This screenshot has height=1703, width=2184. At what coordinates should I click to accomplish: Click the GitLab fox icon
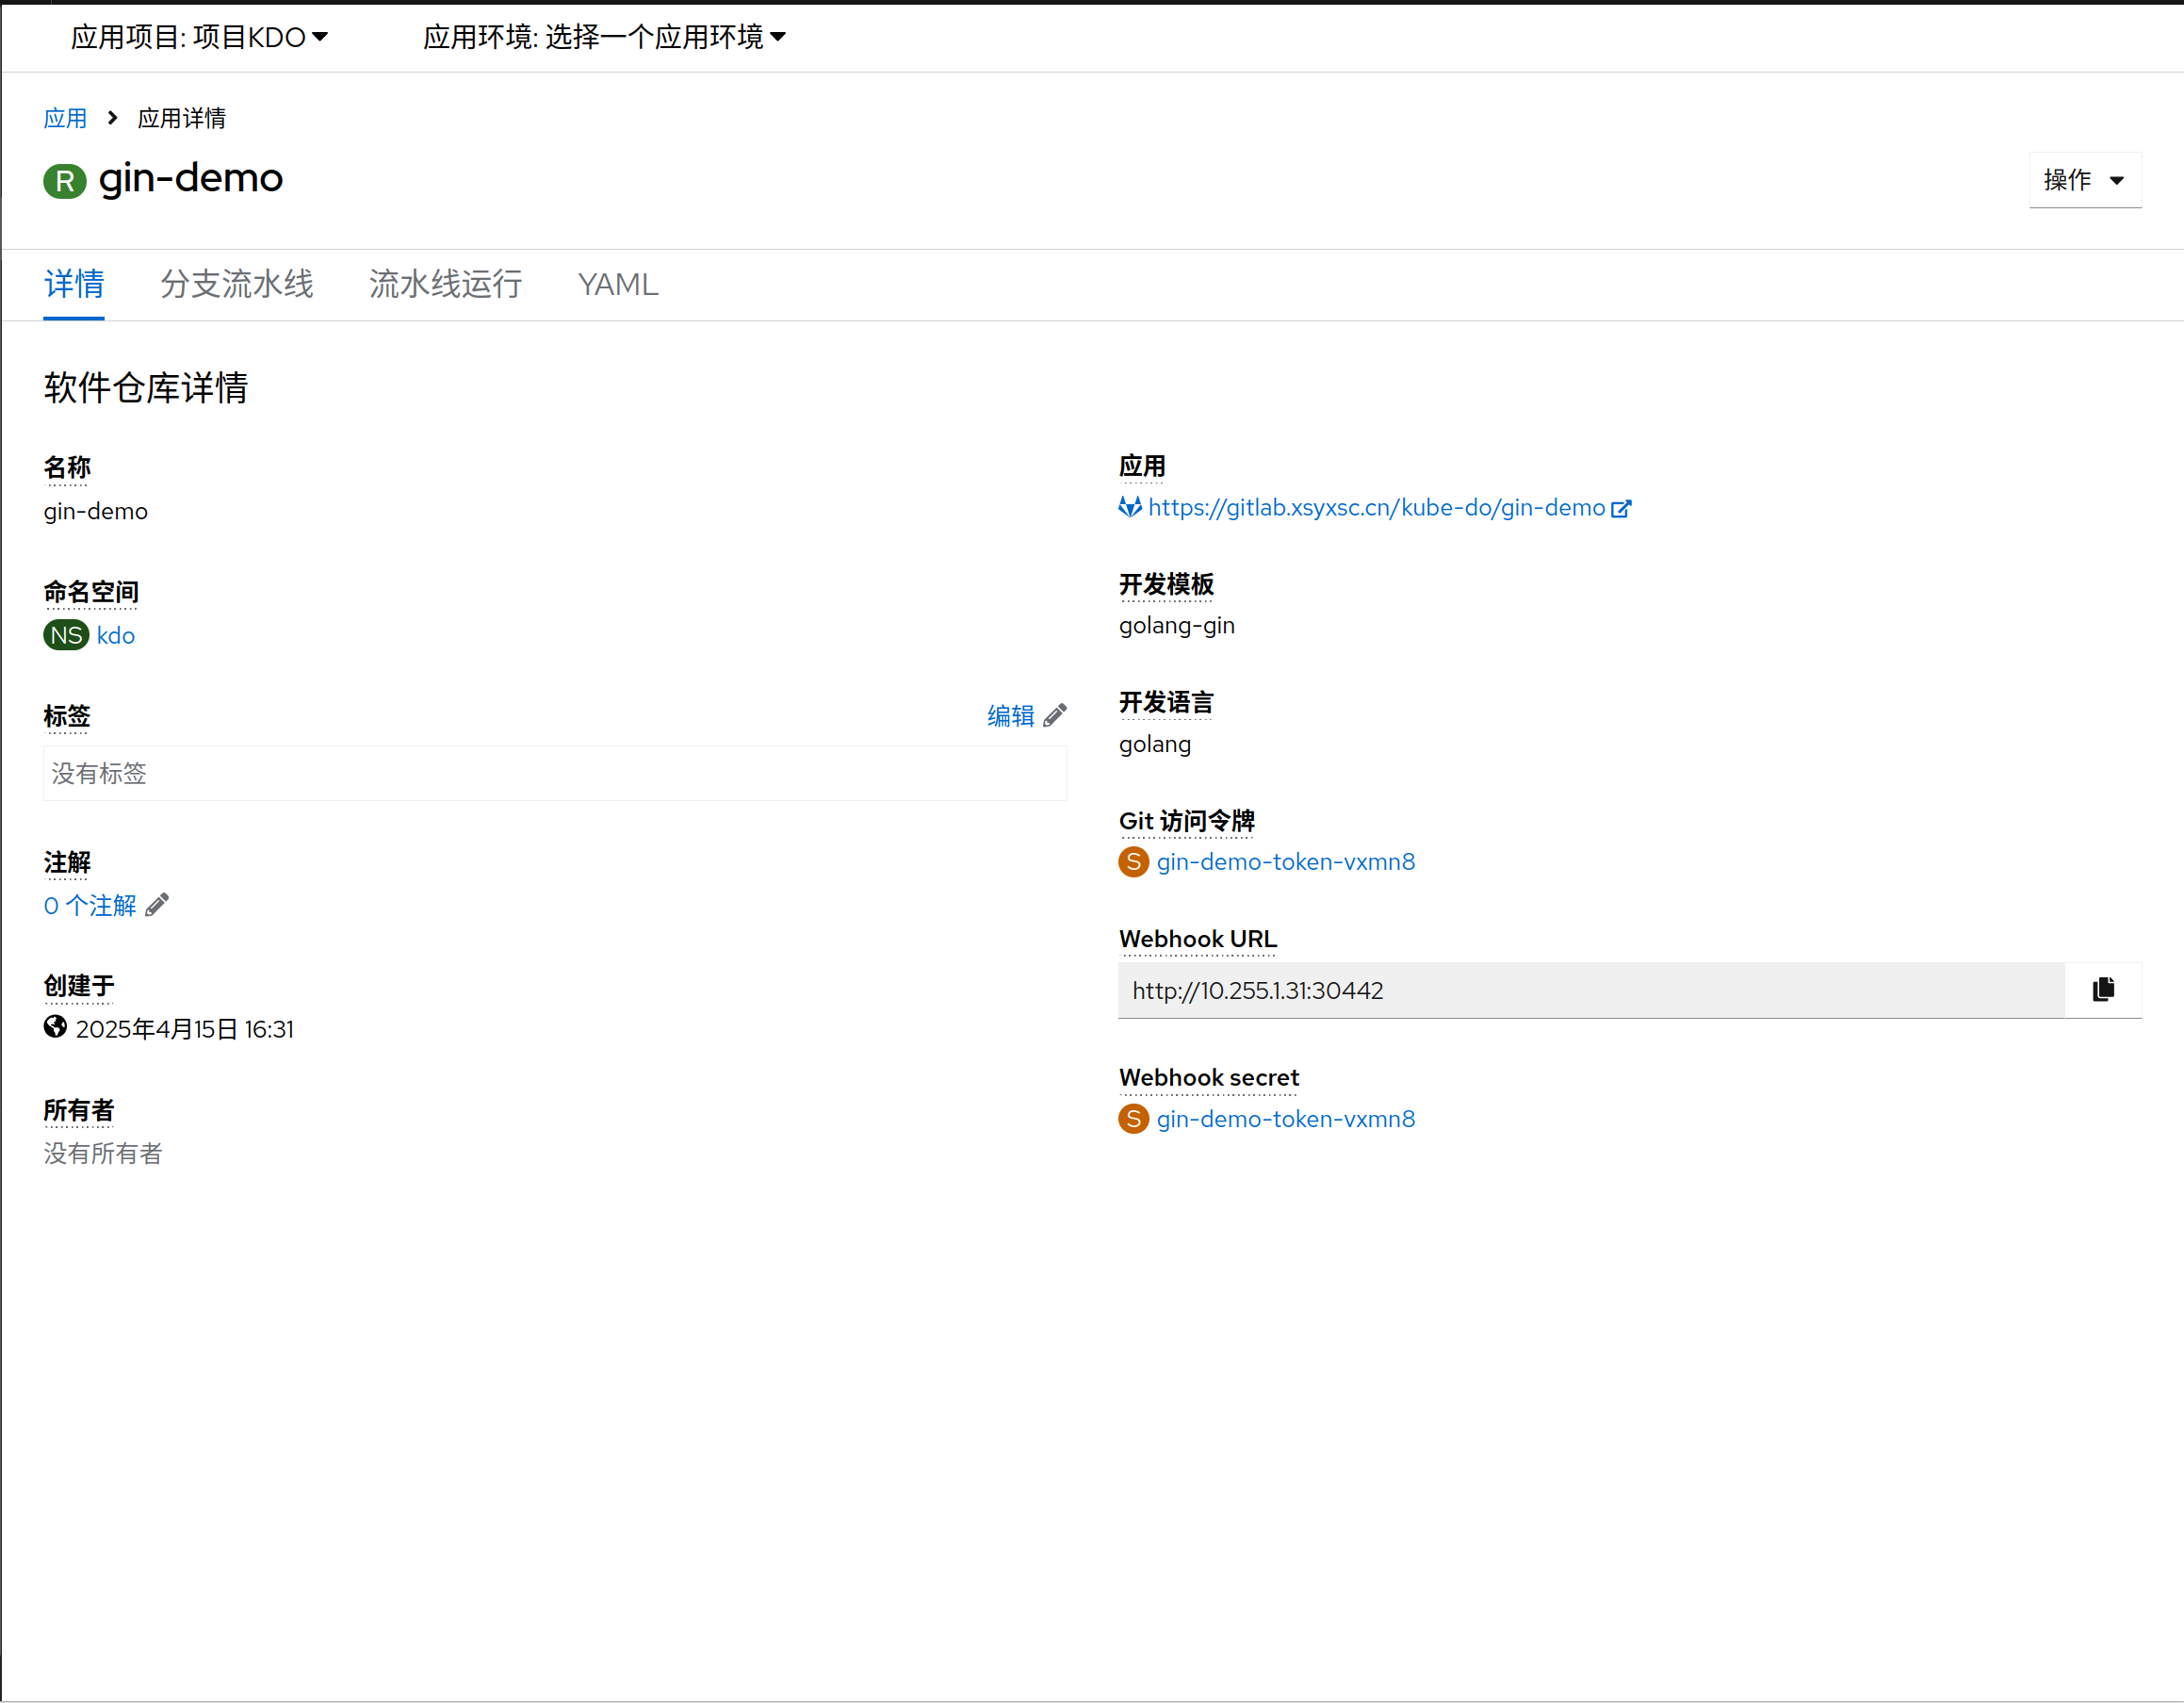click(x=1130, y=507)
